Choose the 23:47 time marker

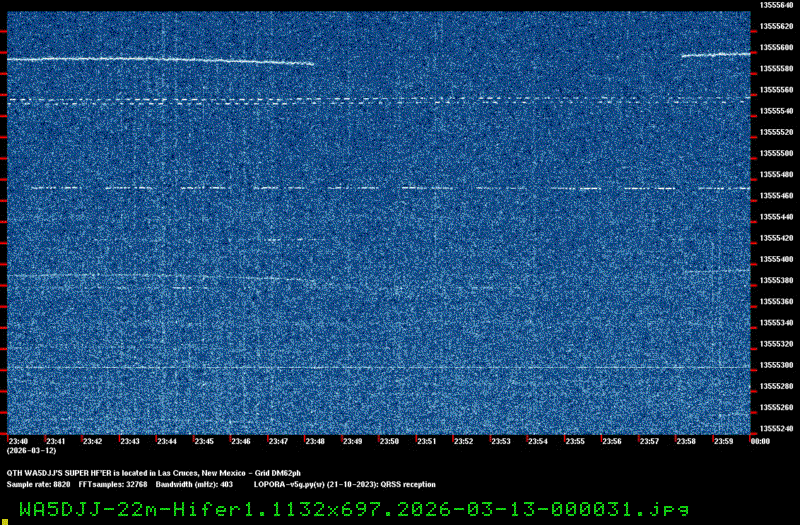(x=278, y=441)
